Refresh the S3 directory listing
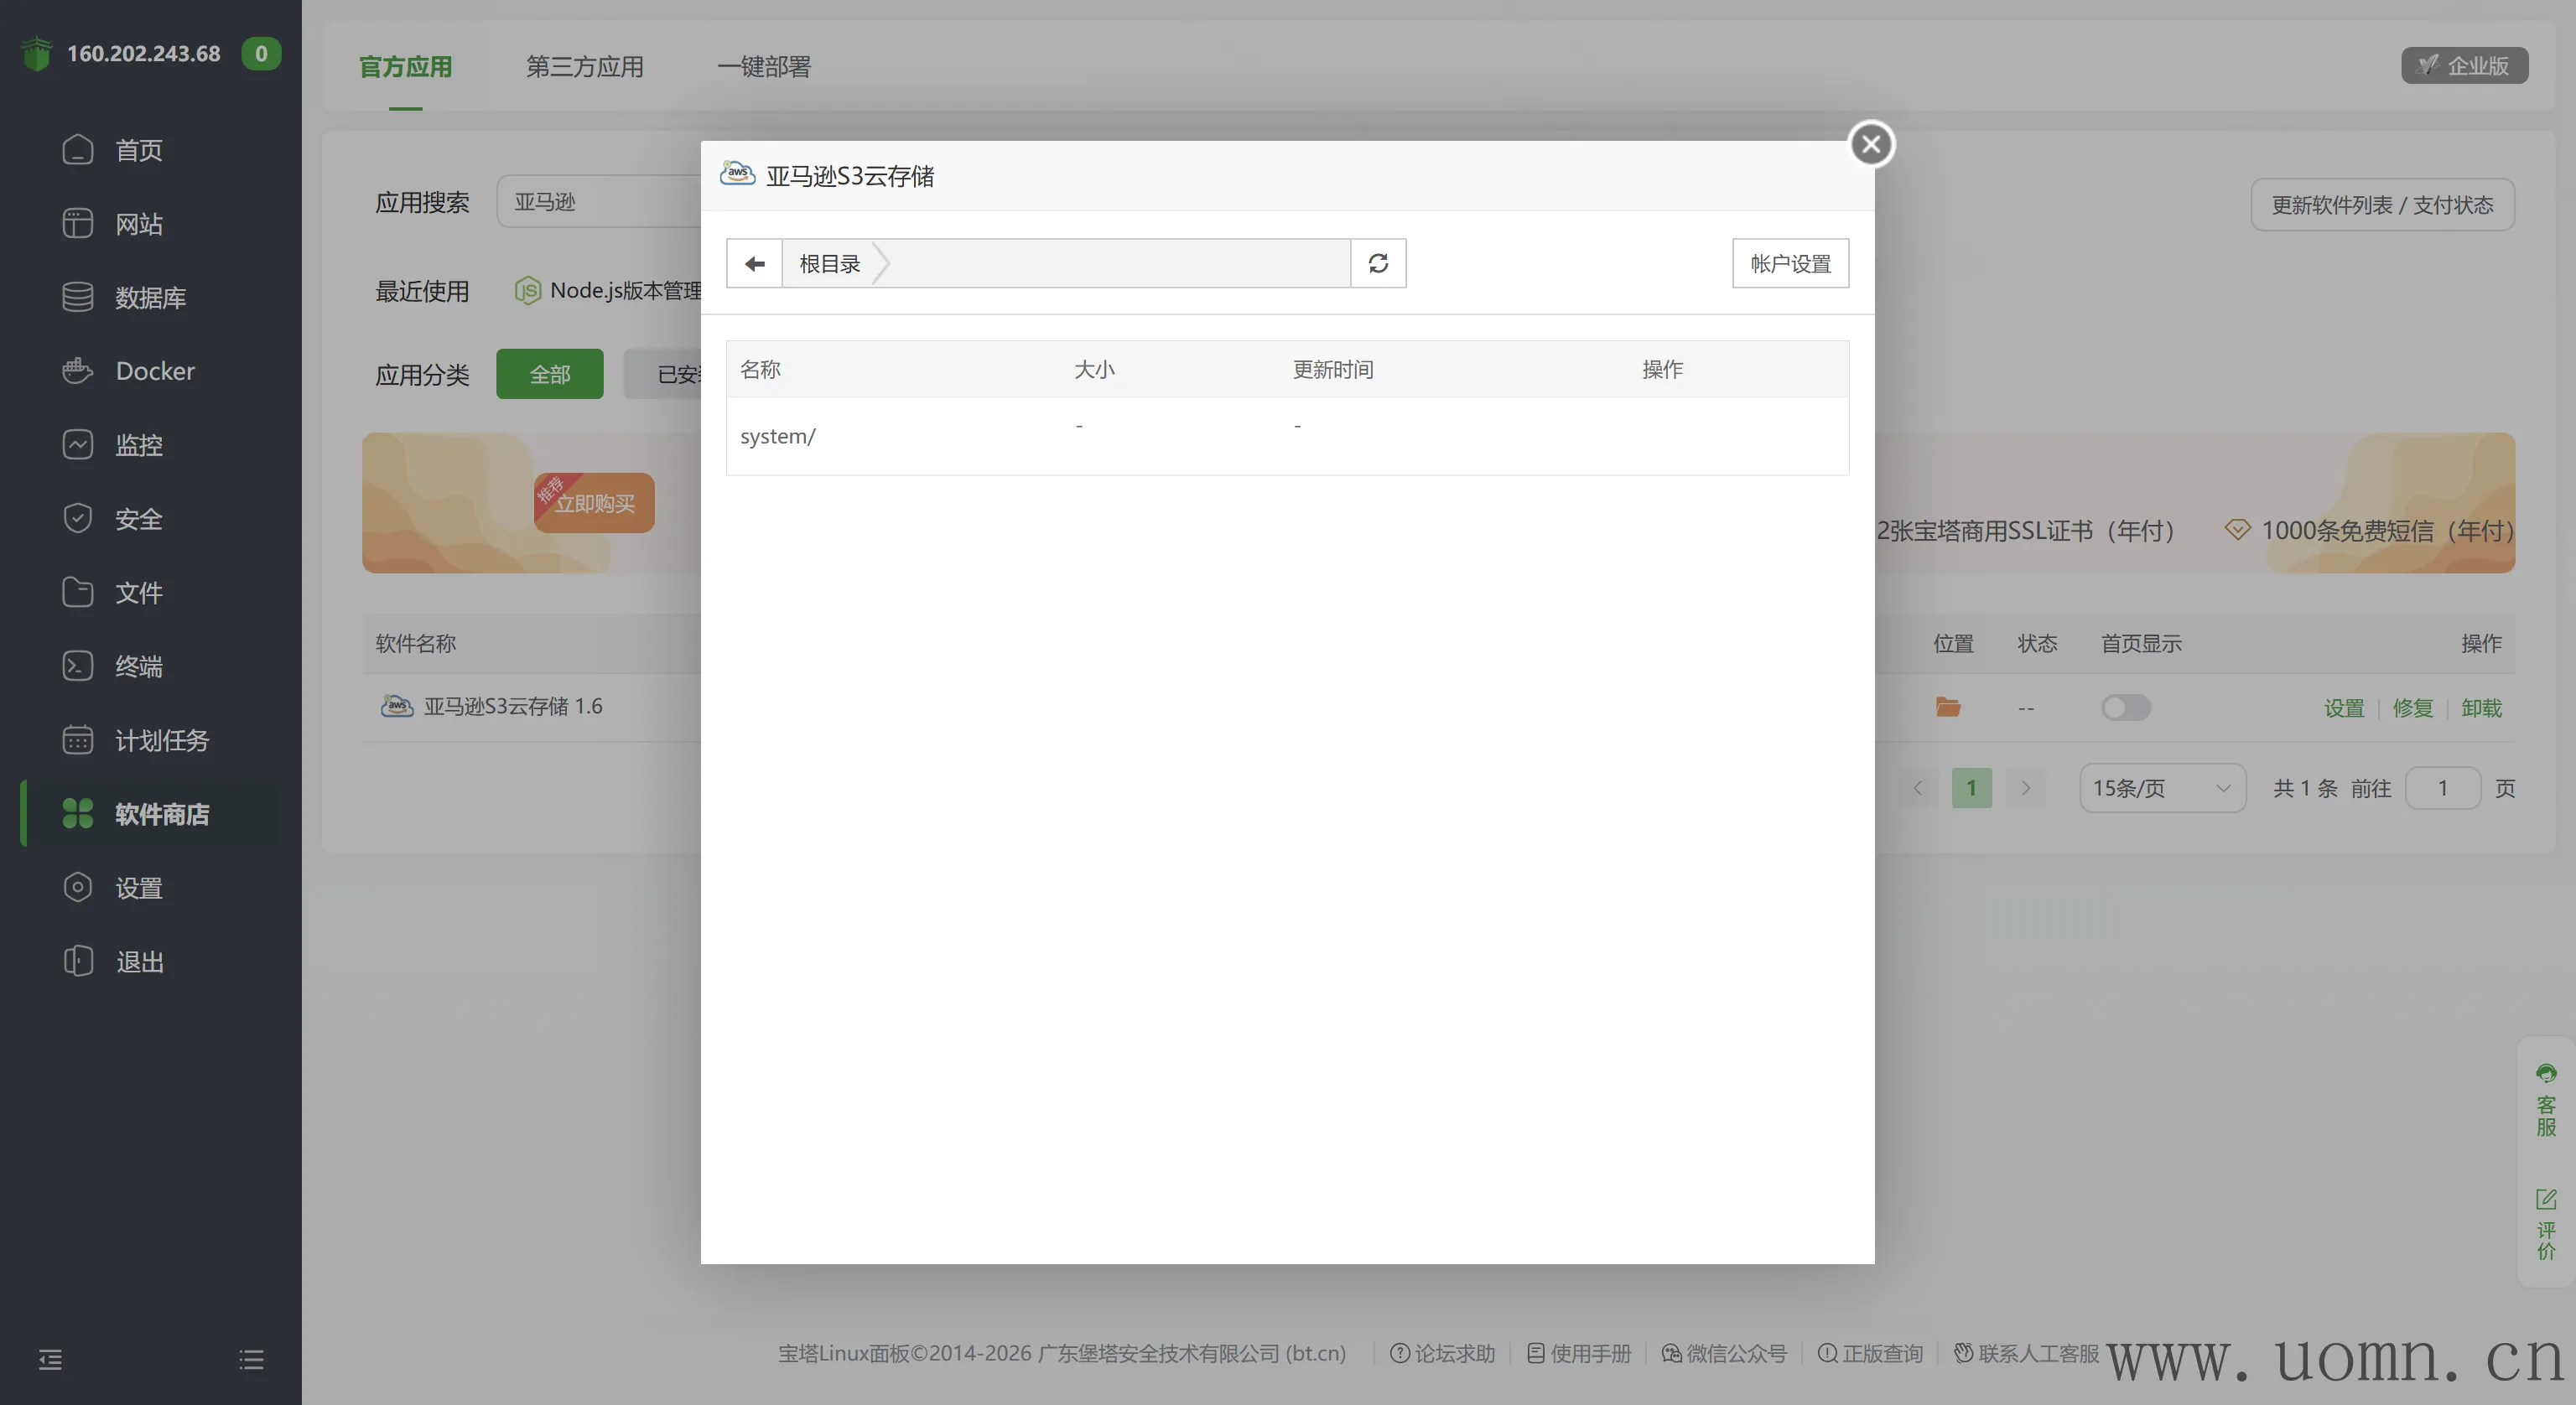Image resolution: width=2576 pixels, height=1405 pixels. tap(1378, 263)
